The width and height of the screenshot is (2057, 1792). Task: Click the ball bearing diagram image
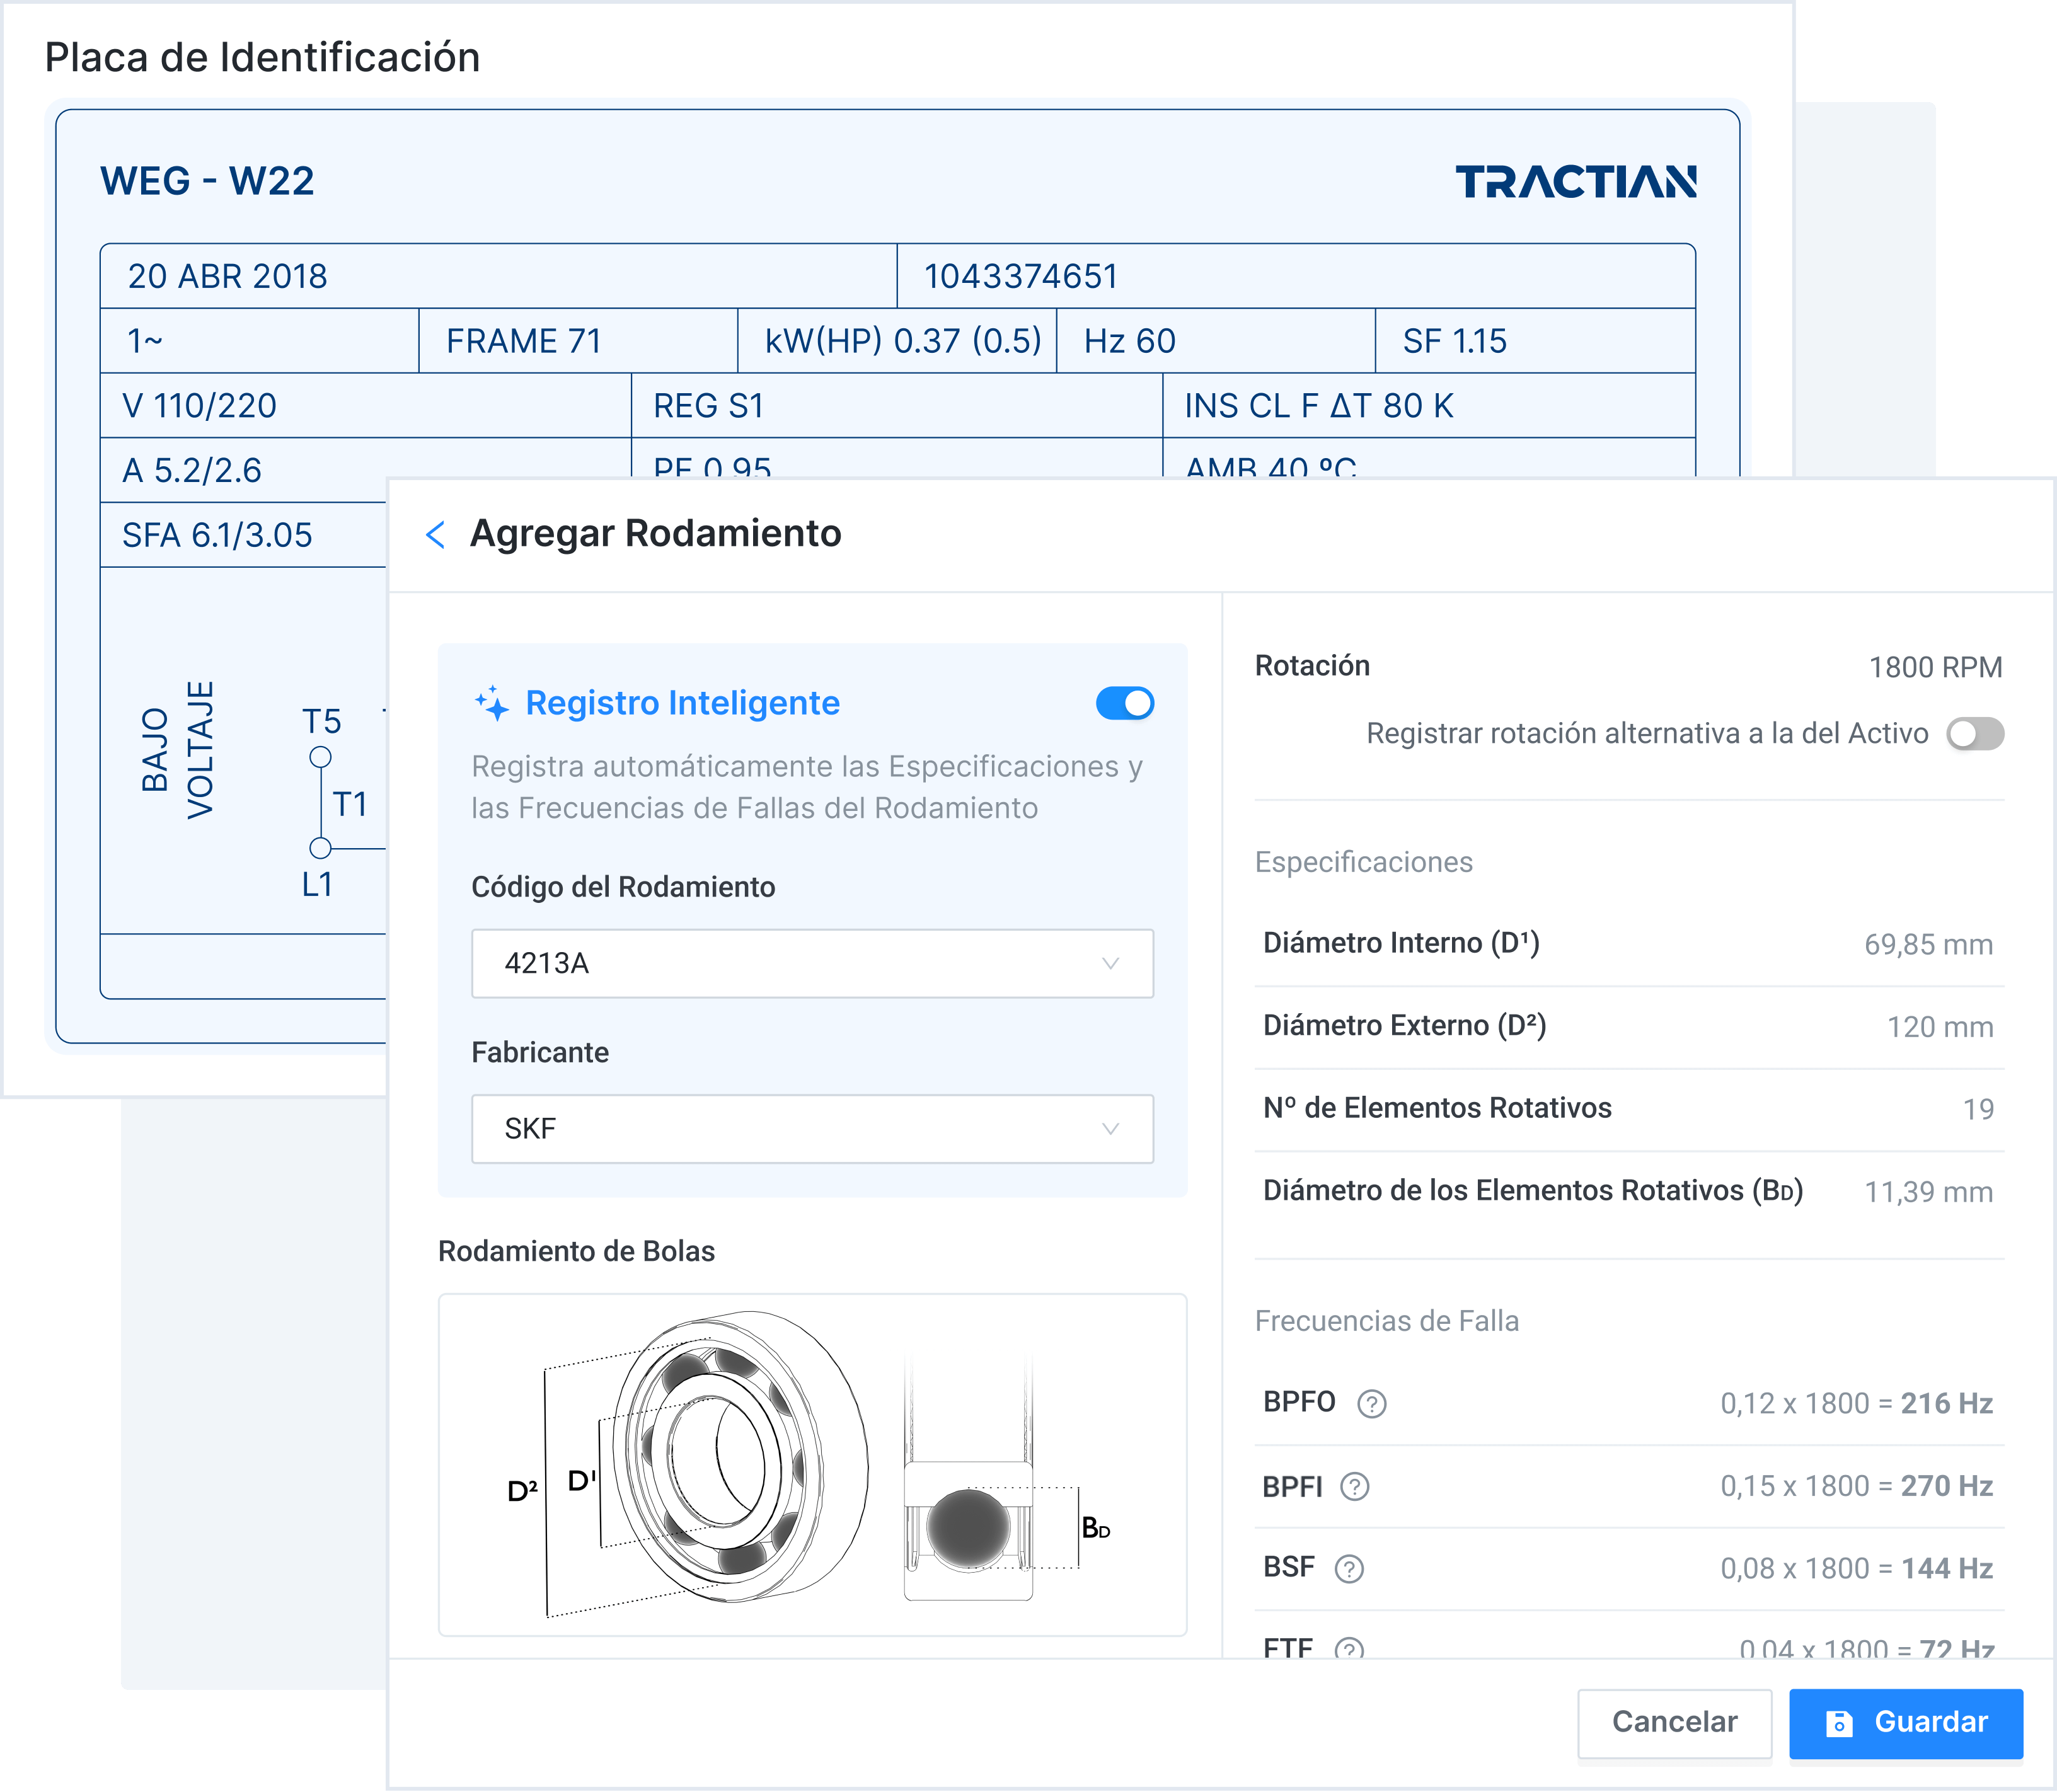click(x=811, y=1464)
